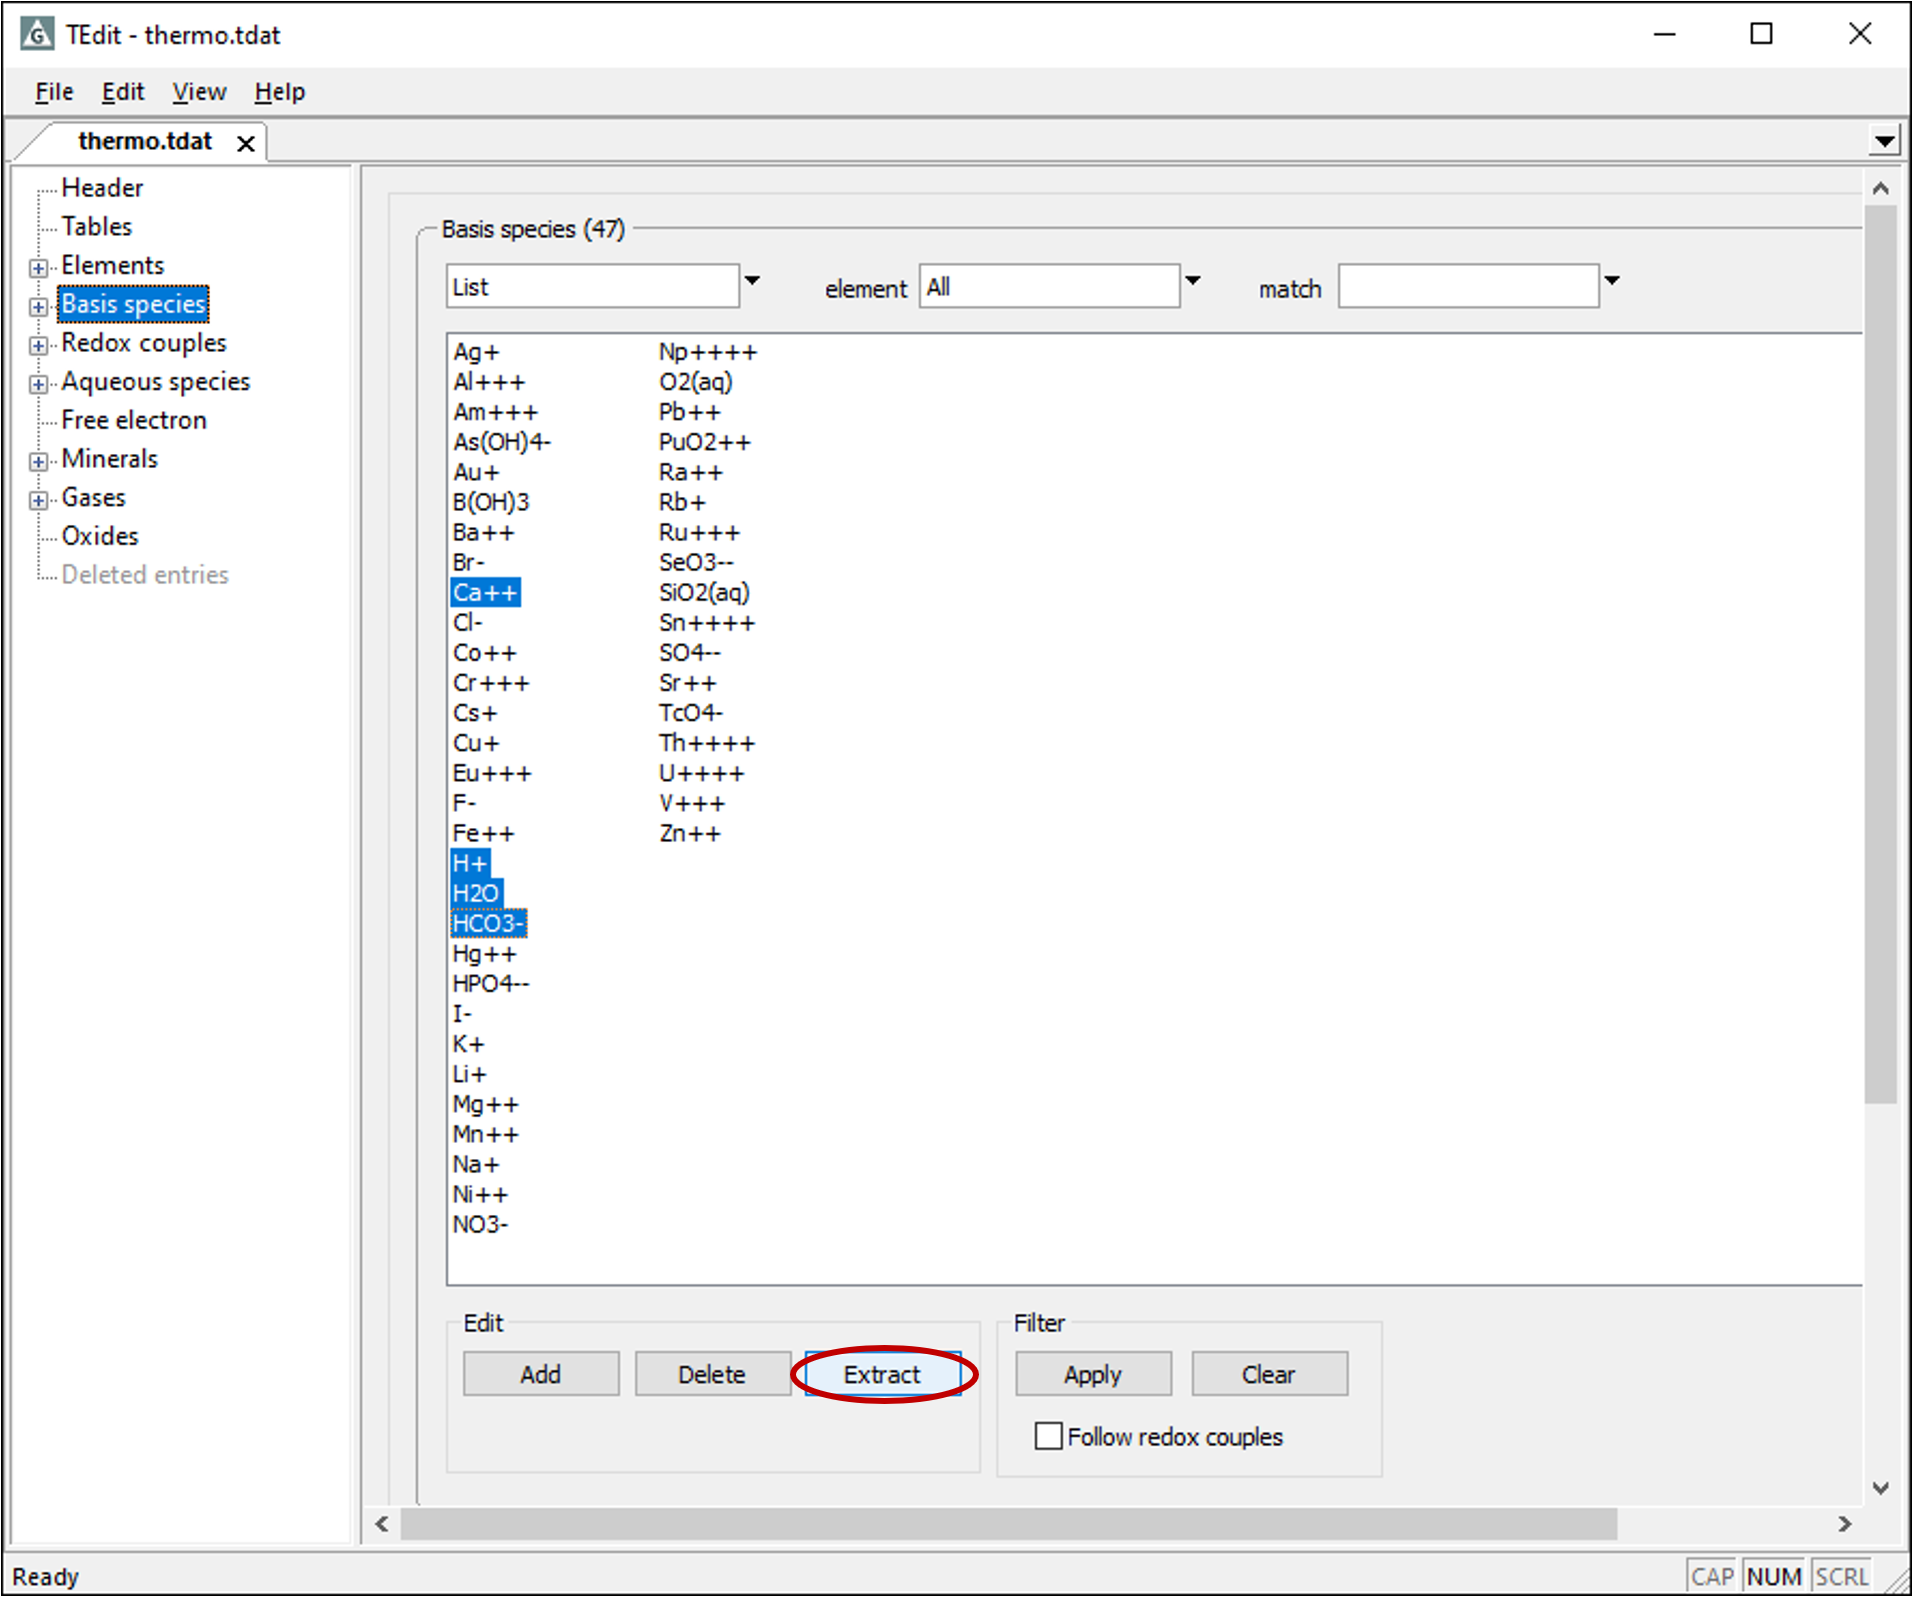Open the element filter dropdown
The height and width of the screenshot is (1598, 1914).
(1192, 282)
